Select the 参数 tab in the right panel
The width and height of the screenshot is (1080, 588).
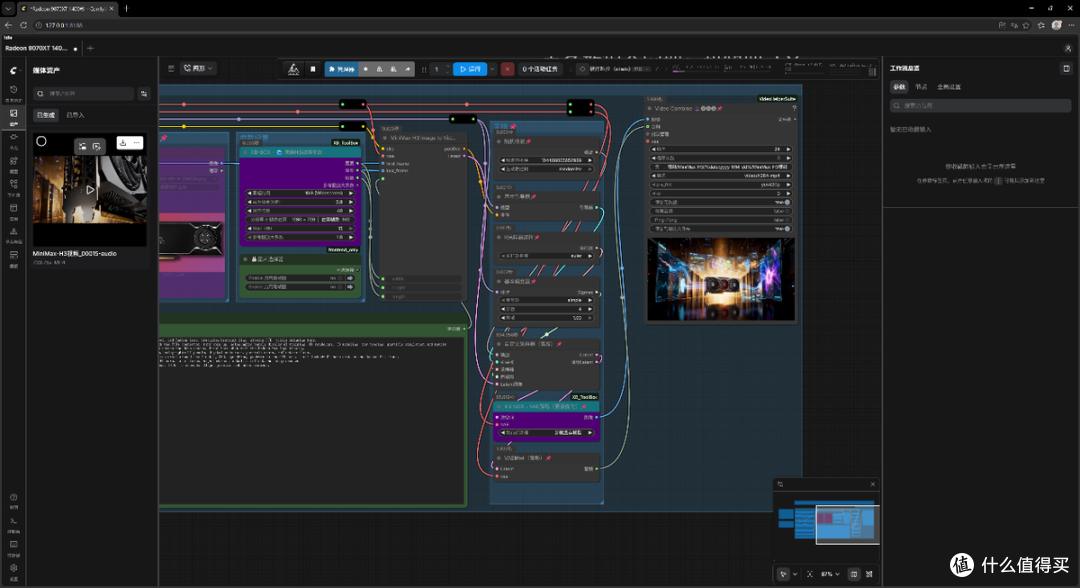tap(900, 87)
